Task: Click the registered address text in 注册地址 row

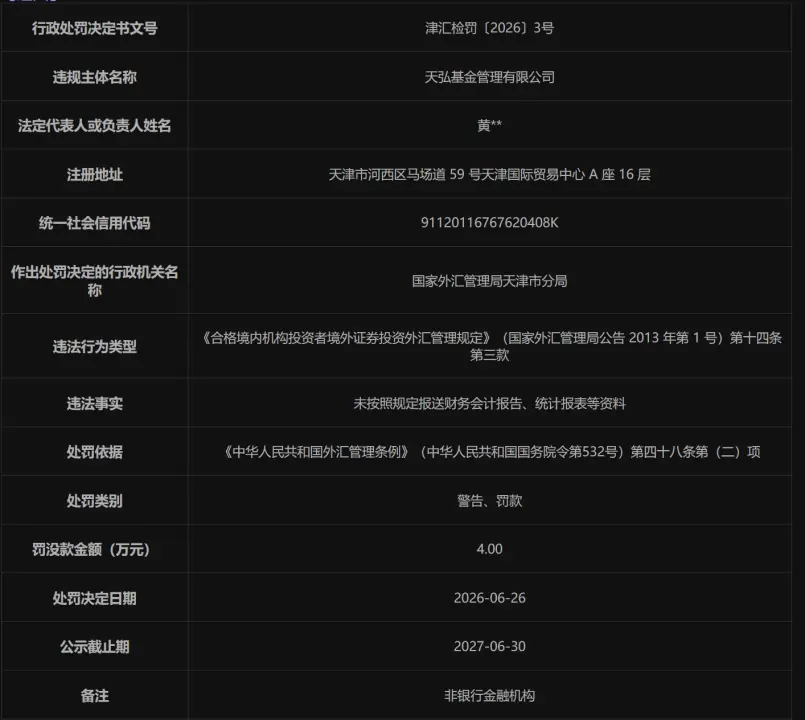Action: pyautogui.click(x=489, y=175)
